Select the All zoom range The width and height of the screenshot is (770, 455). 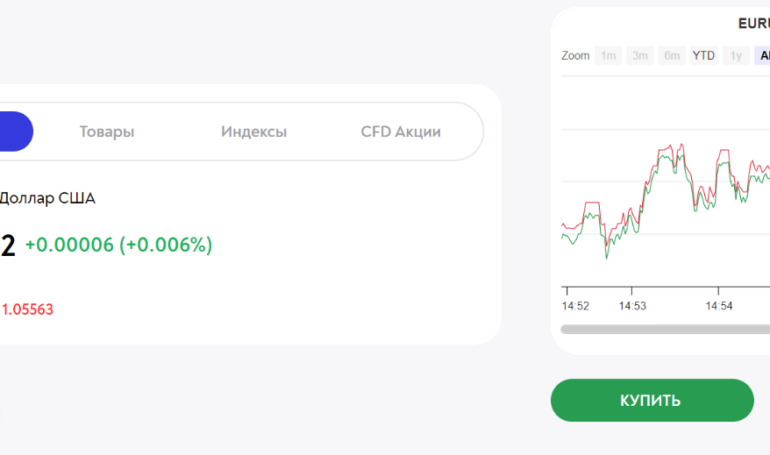pos(762,56)
